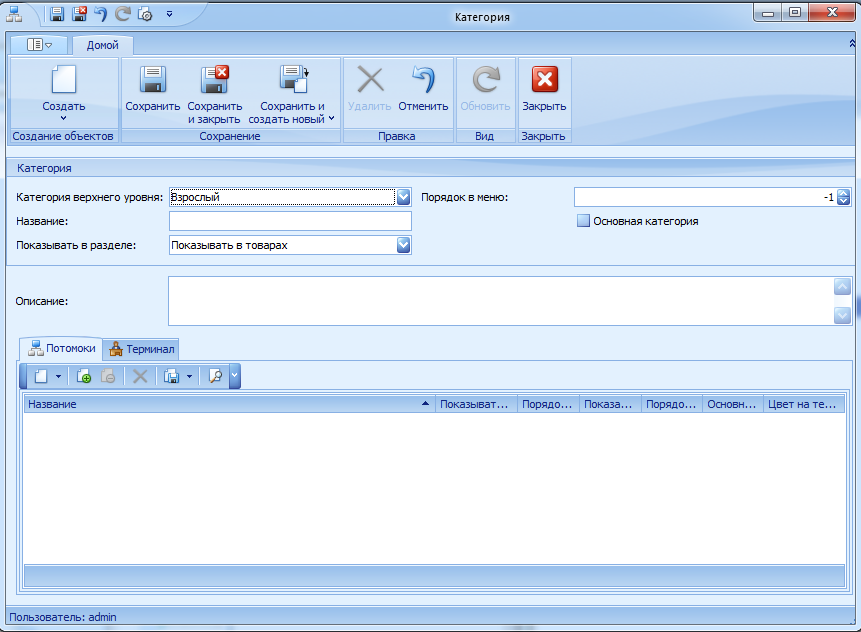Click the Удалить ribbon button
This screenshot has height=632, width=861.
coord(370,89)
